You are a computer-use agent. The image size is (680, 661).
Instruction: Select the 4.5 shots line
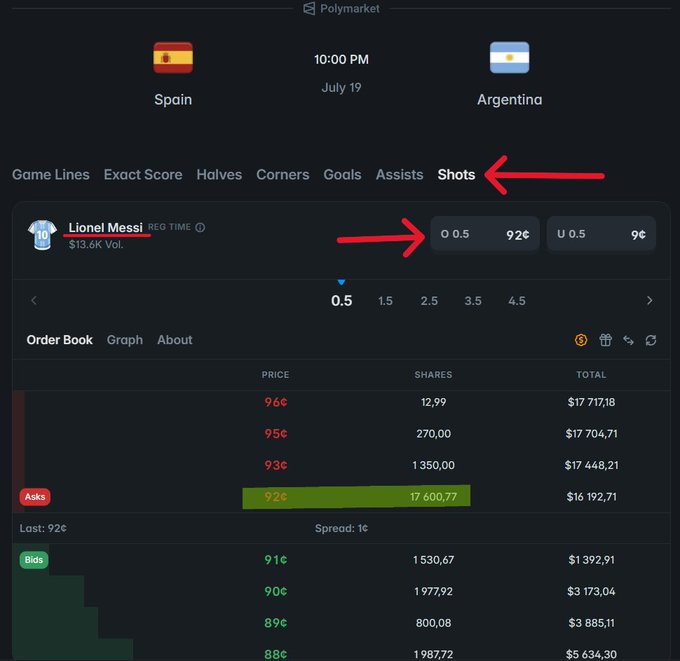pos(517,301)
